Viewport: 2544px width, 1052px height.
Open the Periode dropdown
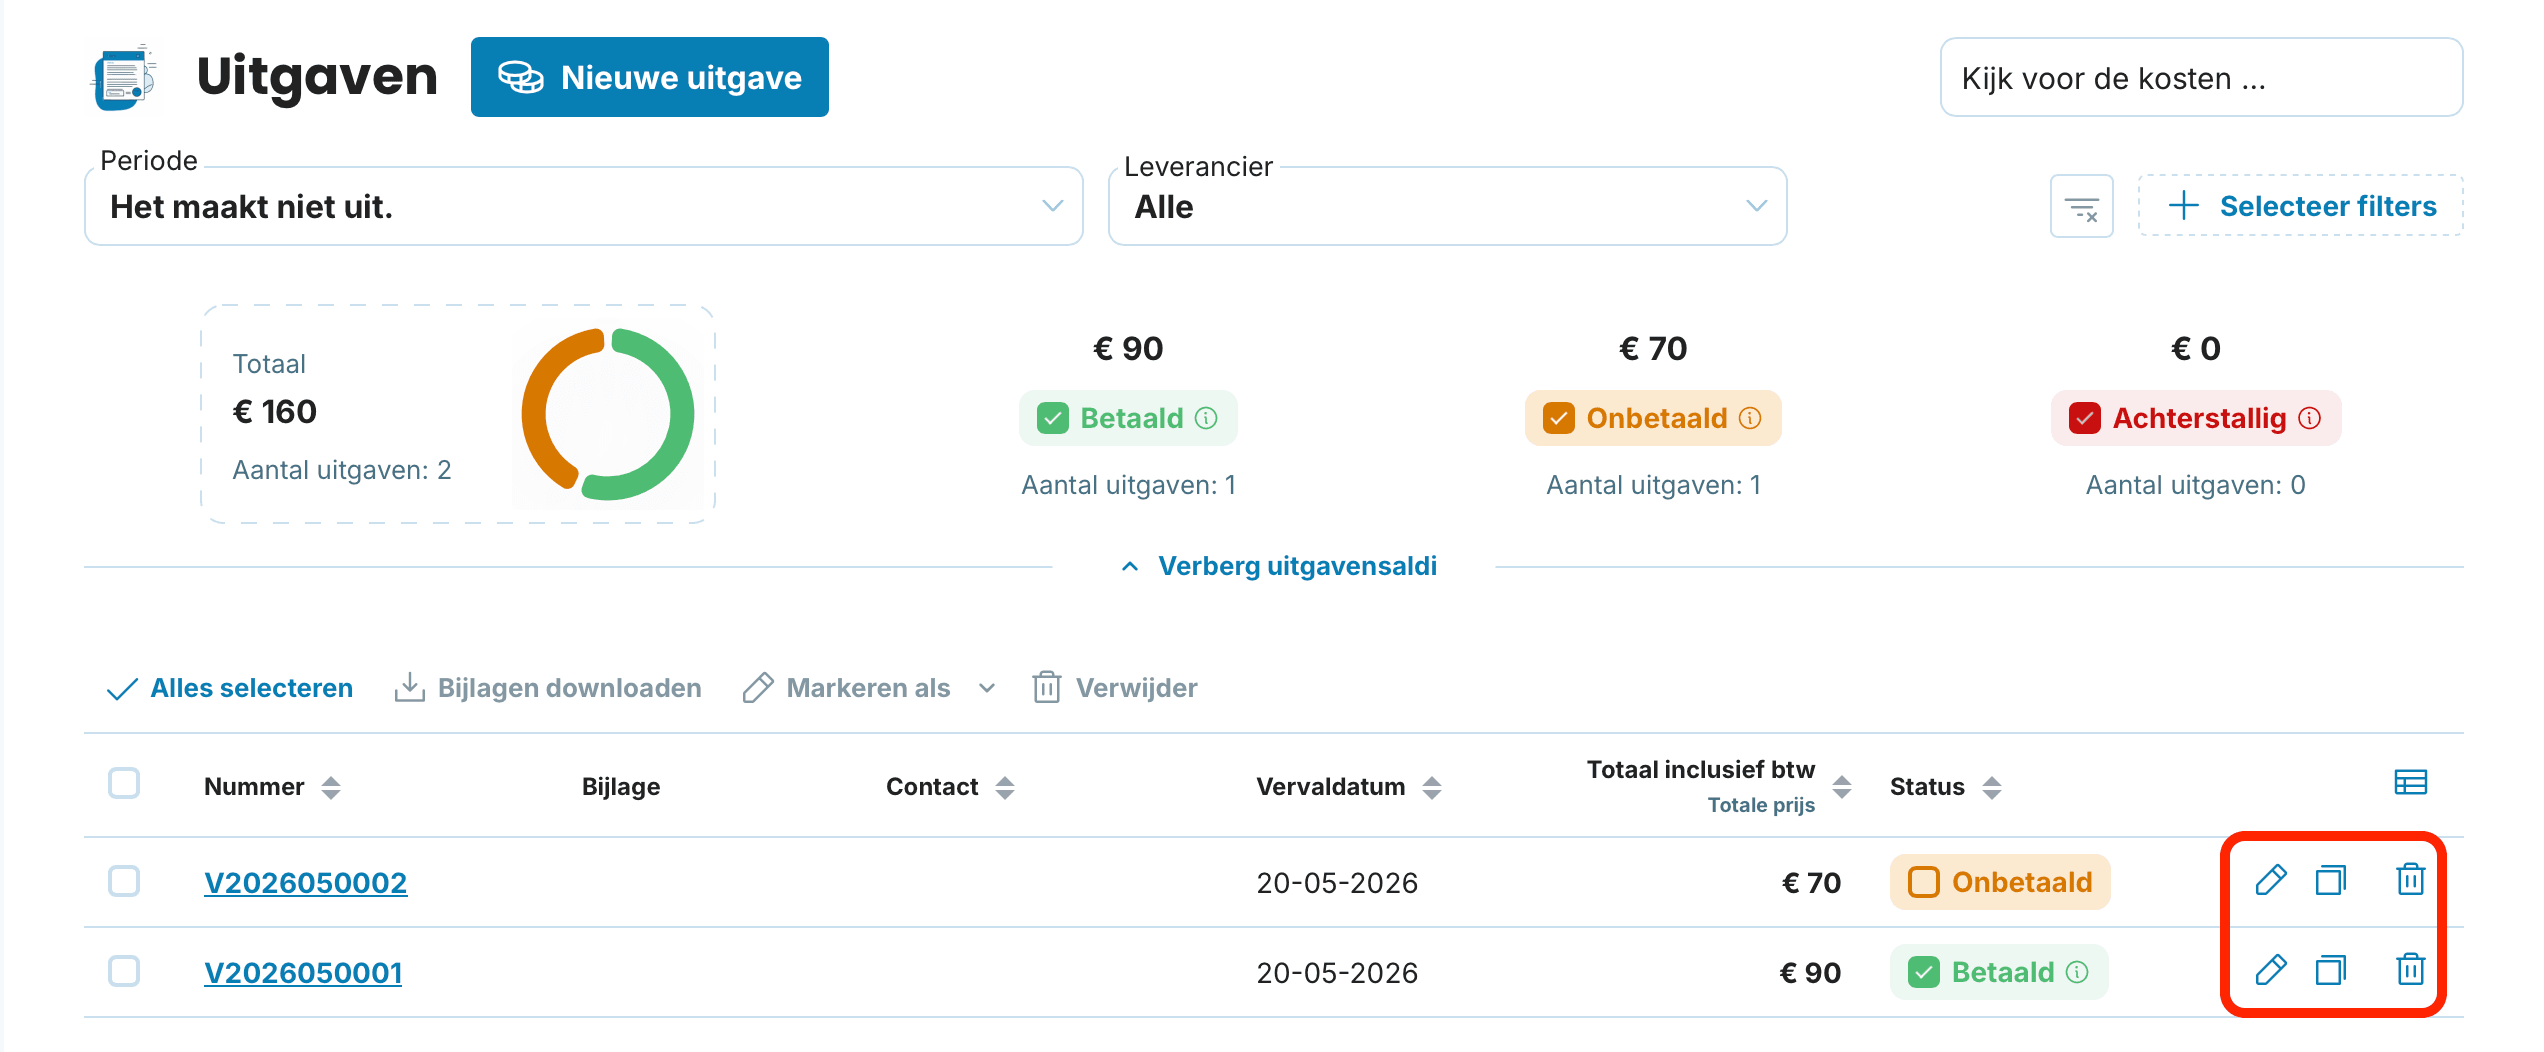coord(584,206)
